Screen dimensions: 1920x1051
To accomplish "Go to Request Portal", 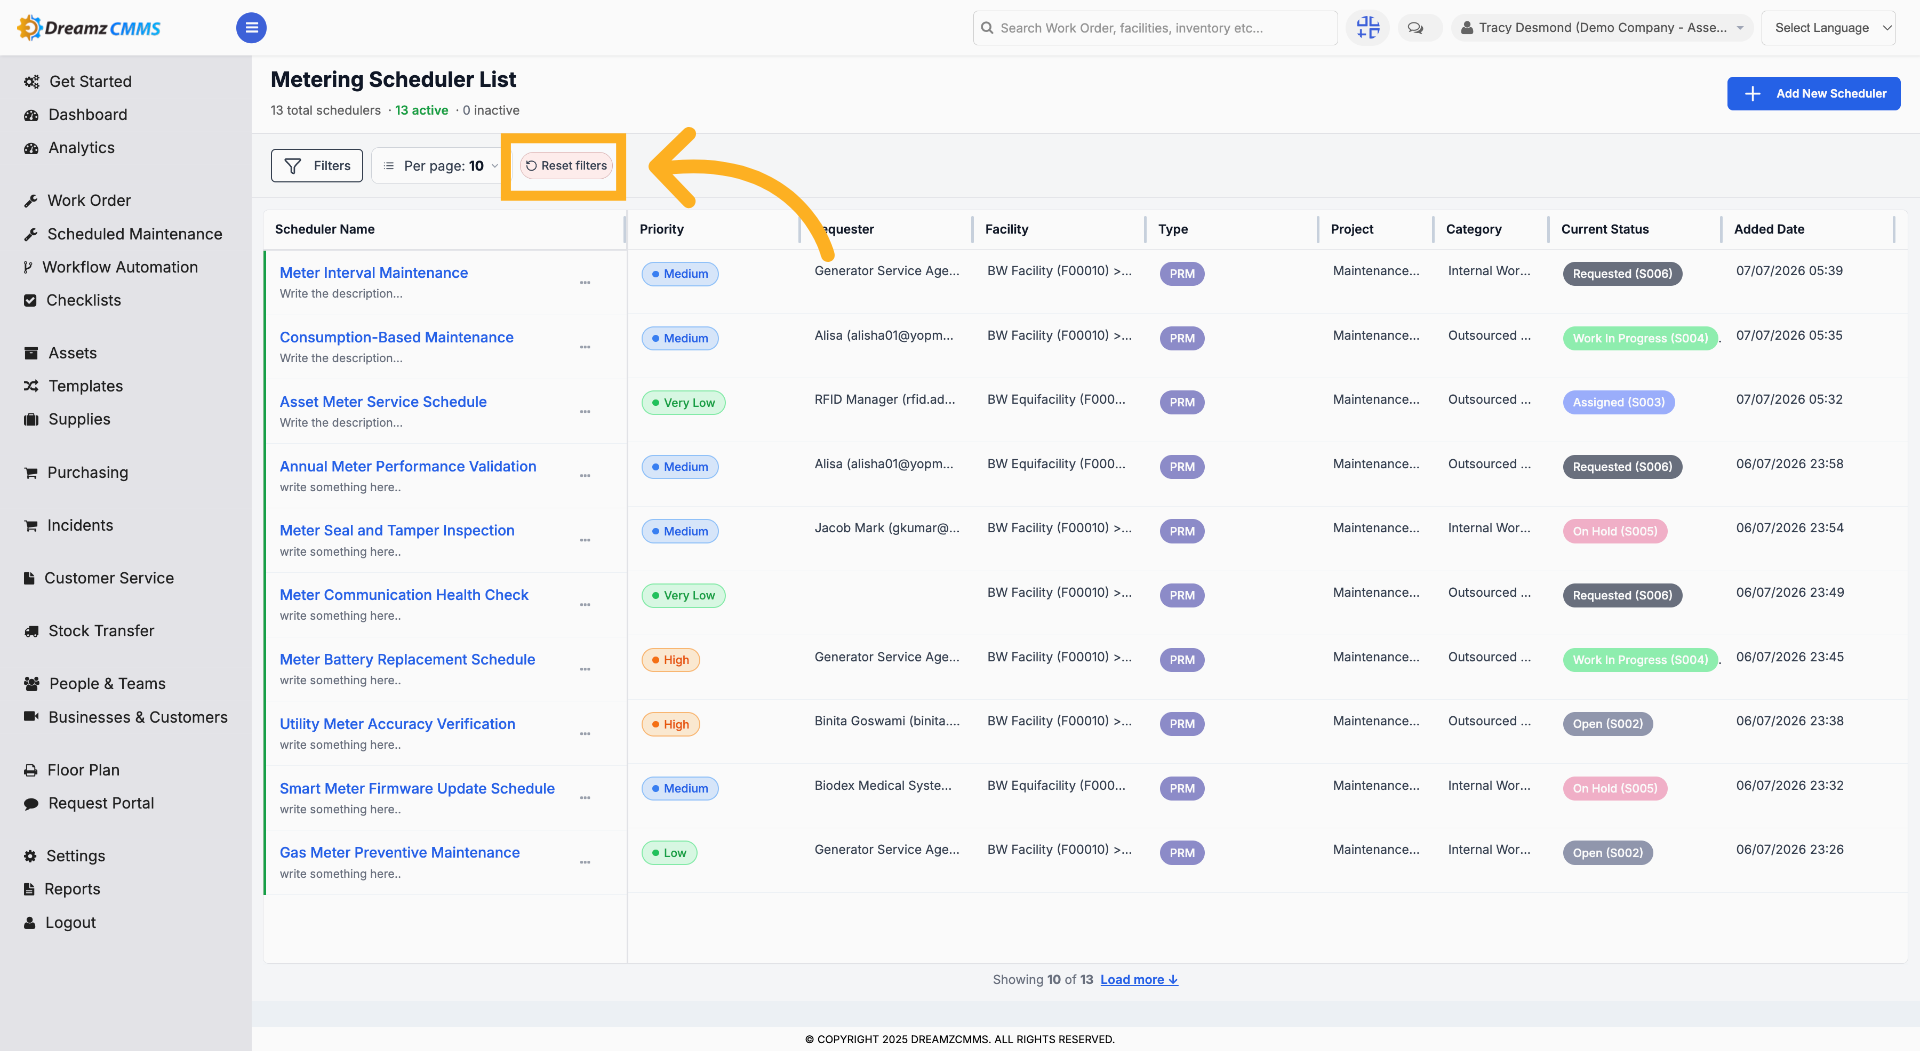I will click(101, 803).
